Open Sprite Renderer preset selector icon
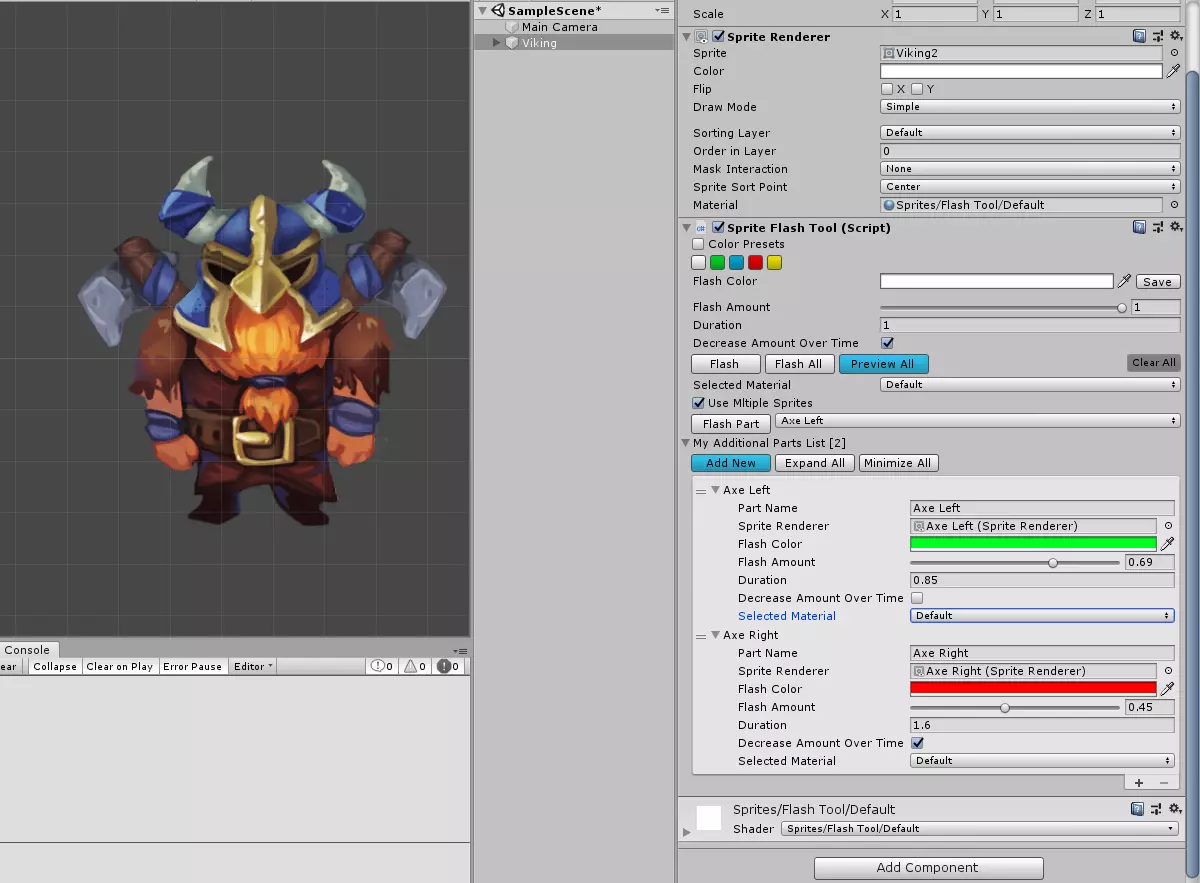This screenshot has height=883, width=1200. (1158, 36)
